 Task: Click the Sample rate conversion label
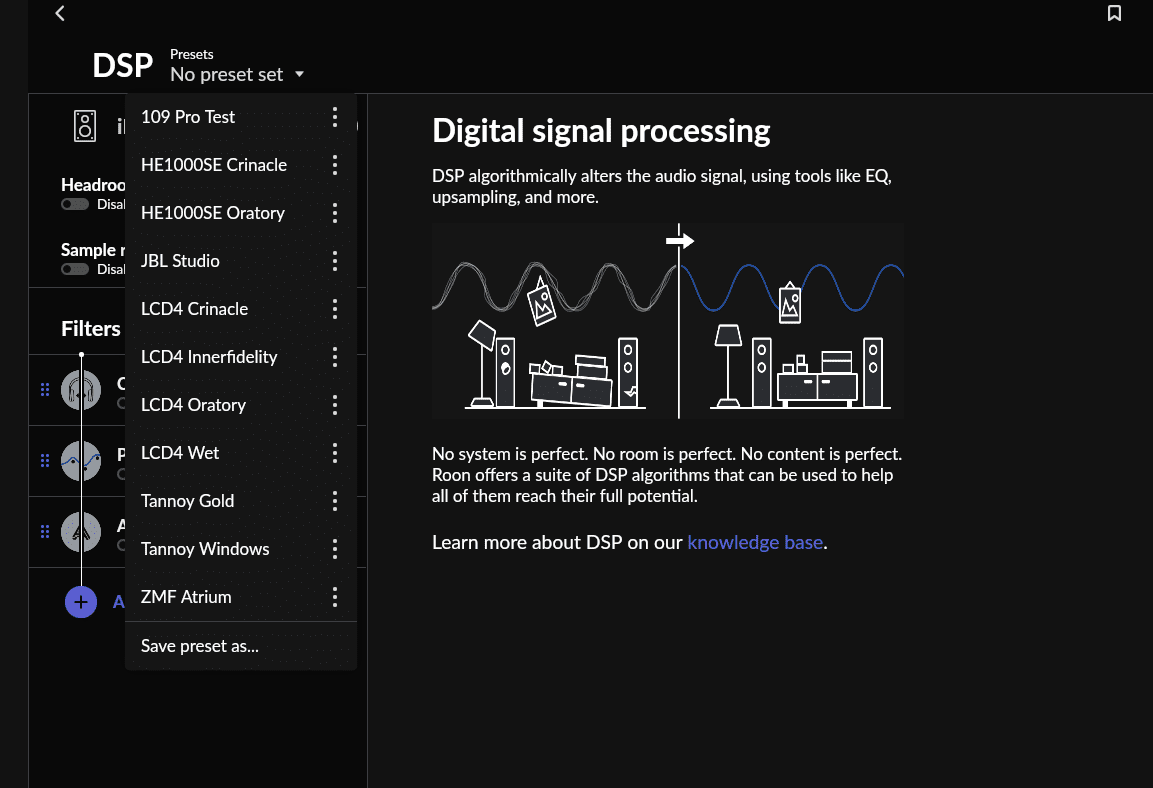point(93,250)
